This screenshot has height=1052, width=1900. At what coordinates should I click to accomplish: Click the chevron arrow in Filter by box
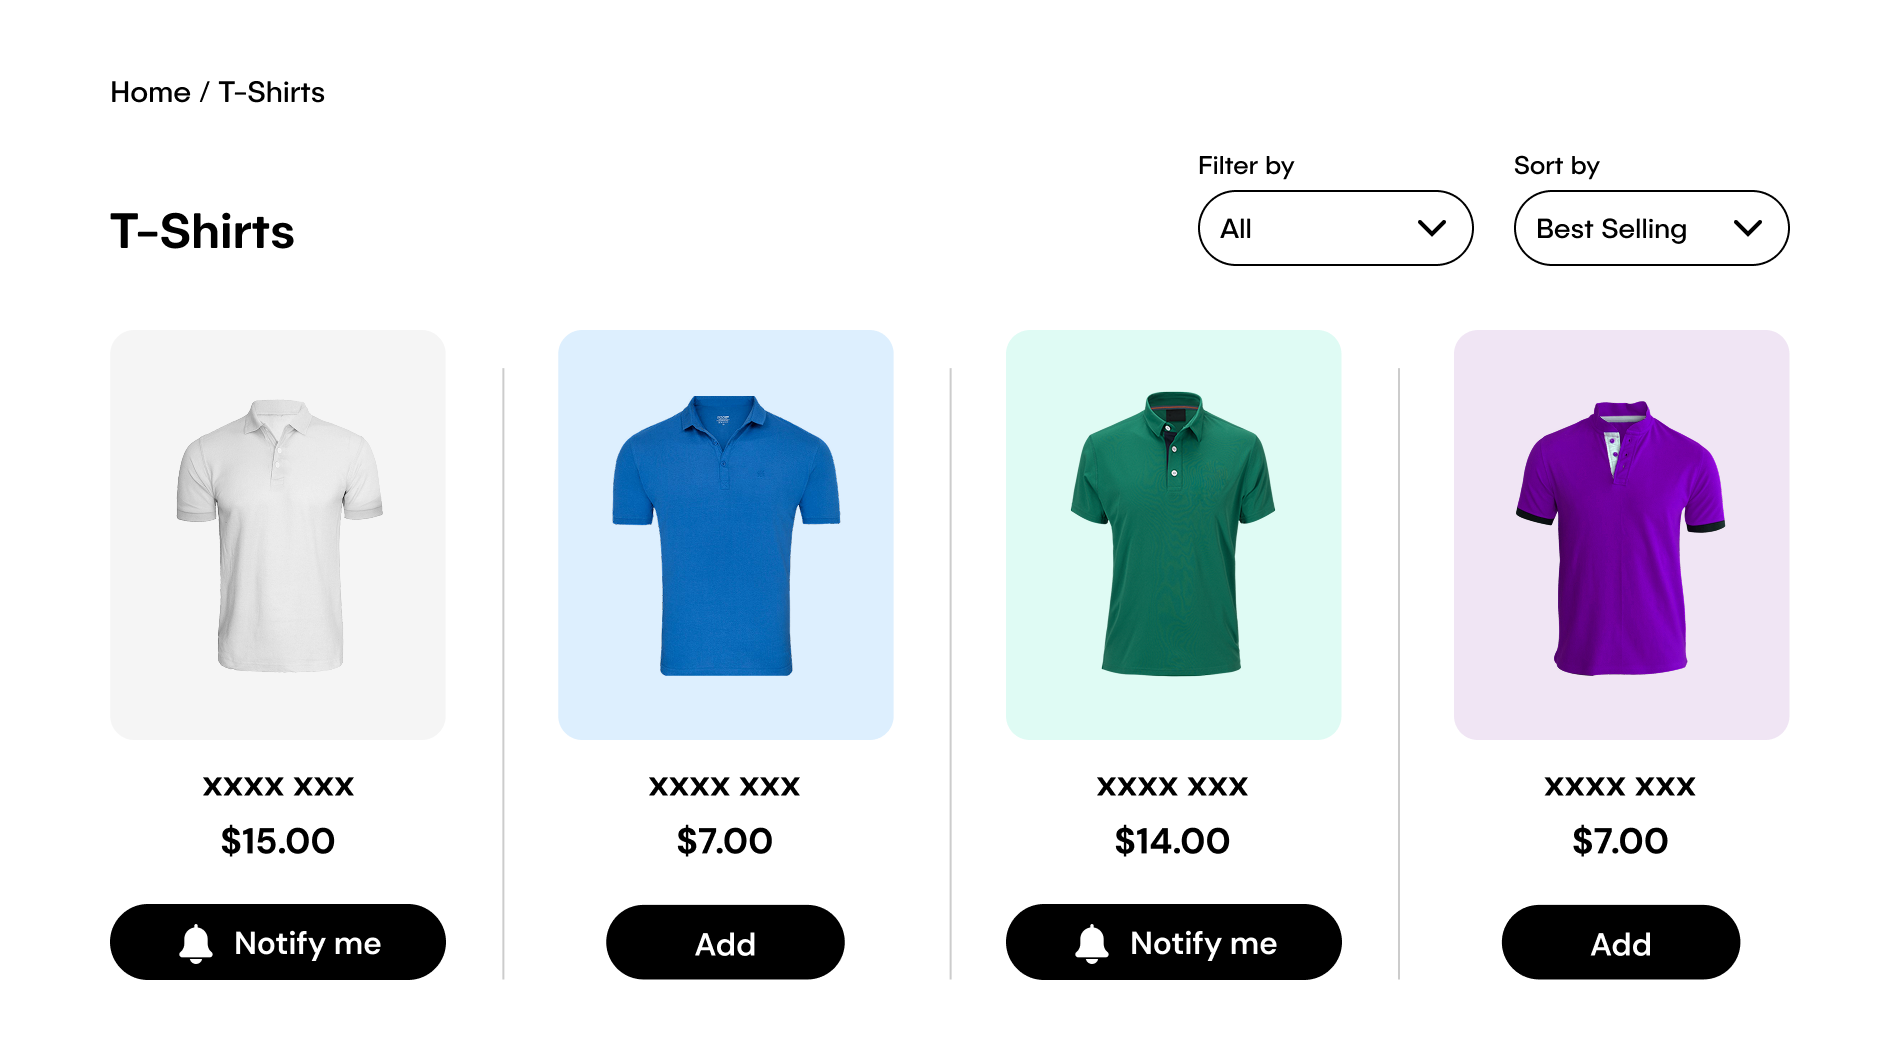pos(1432,228)
